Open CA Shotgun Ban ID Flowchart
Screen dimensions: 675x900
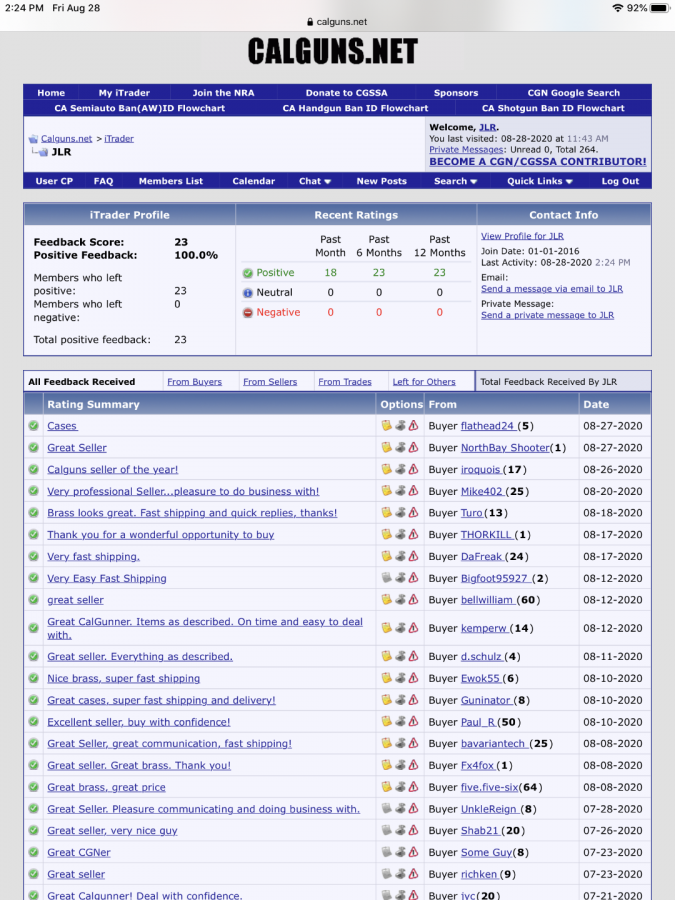(x=553, y=108)
